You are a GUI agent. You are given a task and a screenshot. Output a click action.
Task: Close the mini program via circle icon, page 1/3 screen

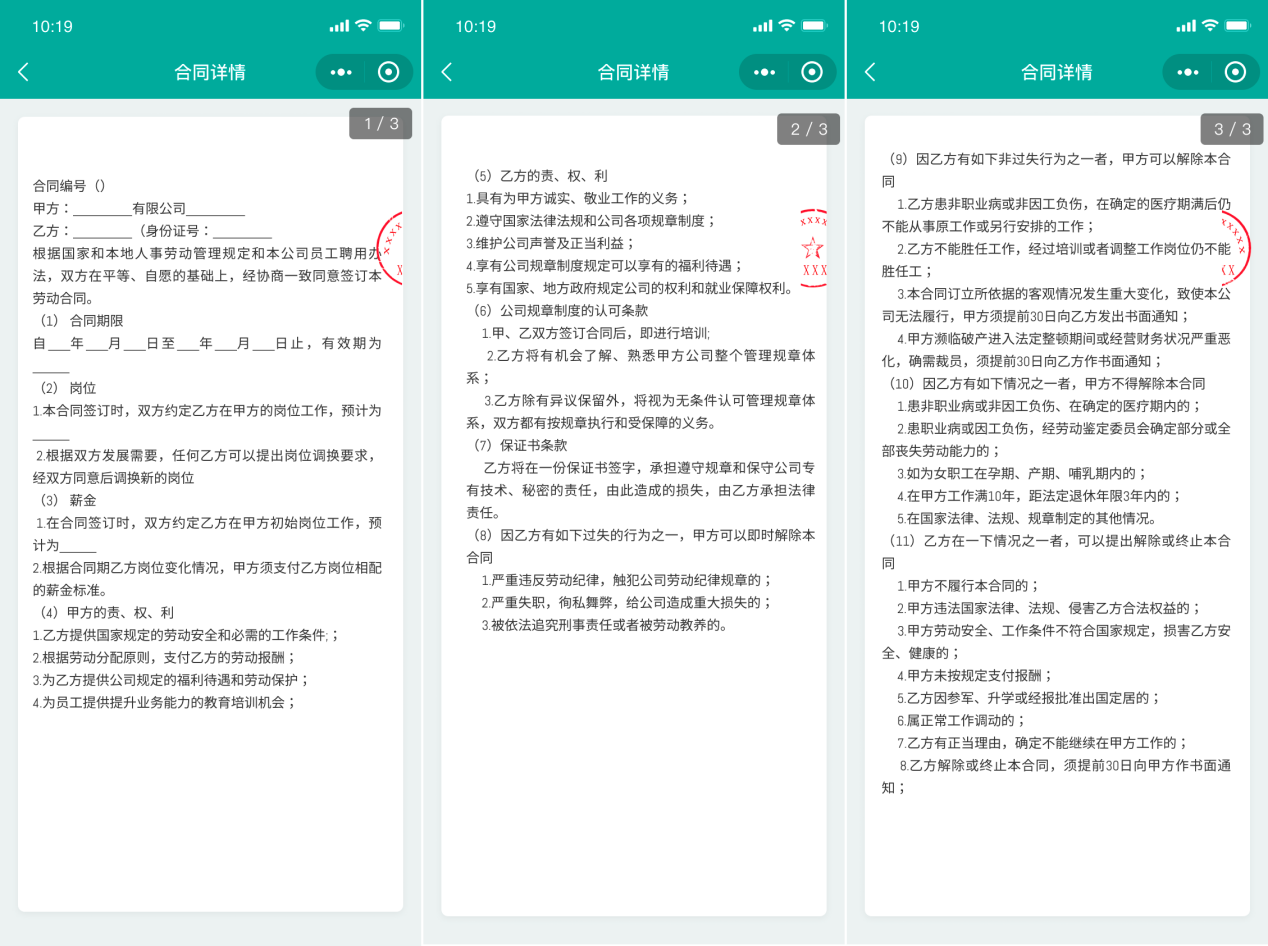[389, 72]
